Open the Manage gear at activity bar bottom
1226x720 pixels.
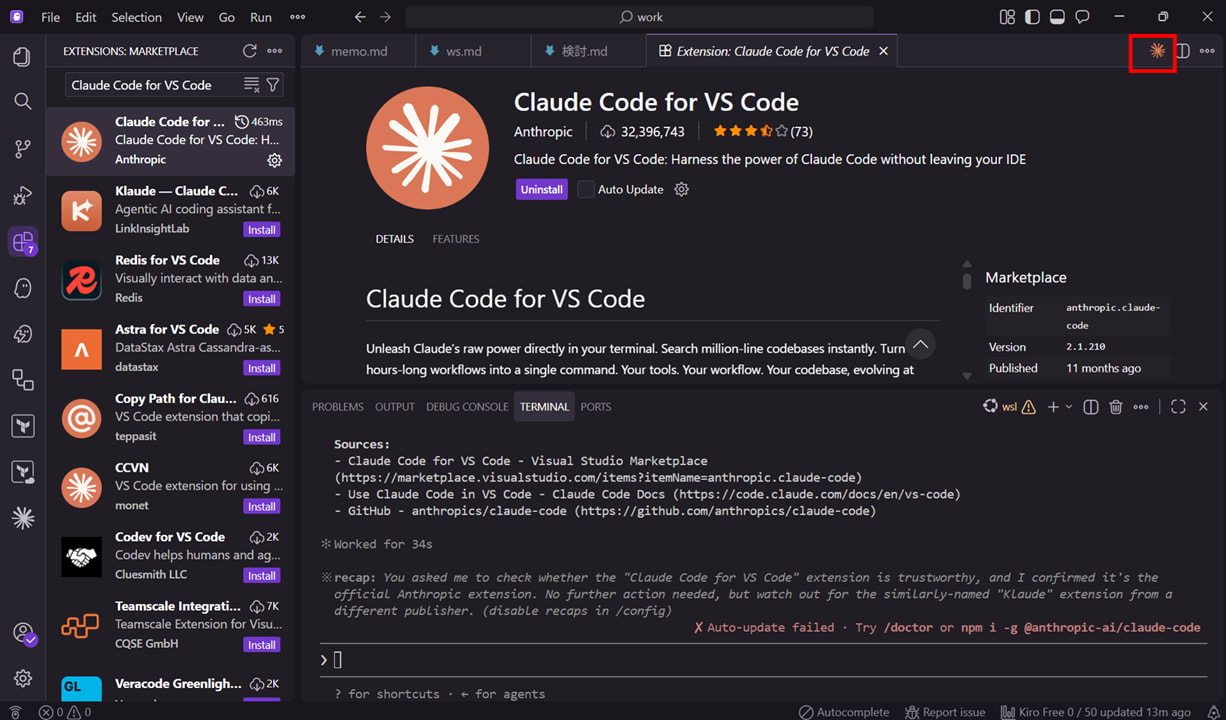point(22,678)
